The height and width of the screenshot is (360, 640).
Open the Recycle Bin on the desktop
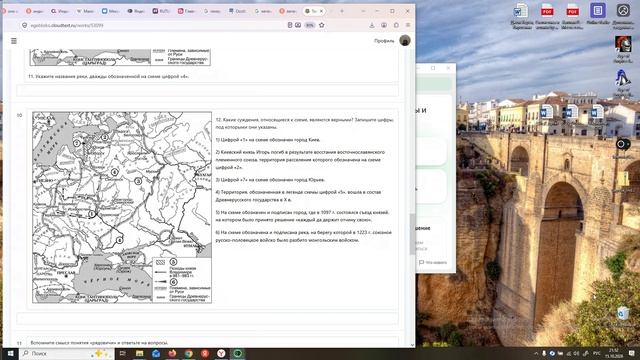click(623, 314)
